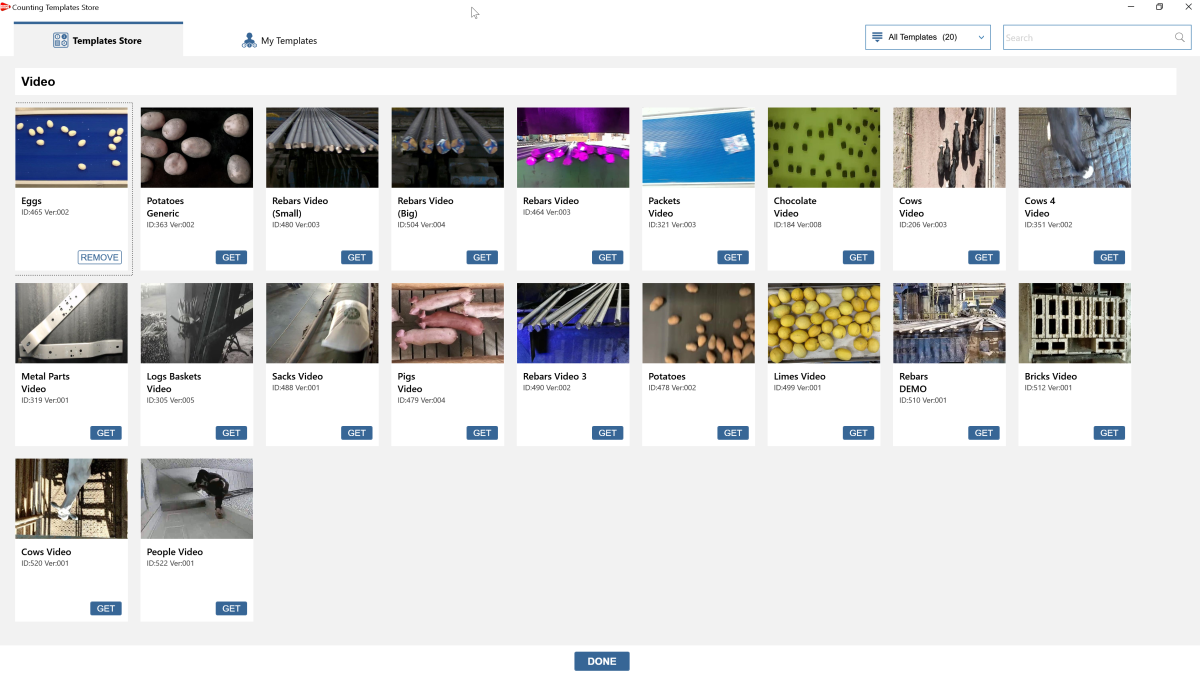Get the Bricks Video template
The height and width of the screenshot is (673, 1200).
point(1109,433)
